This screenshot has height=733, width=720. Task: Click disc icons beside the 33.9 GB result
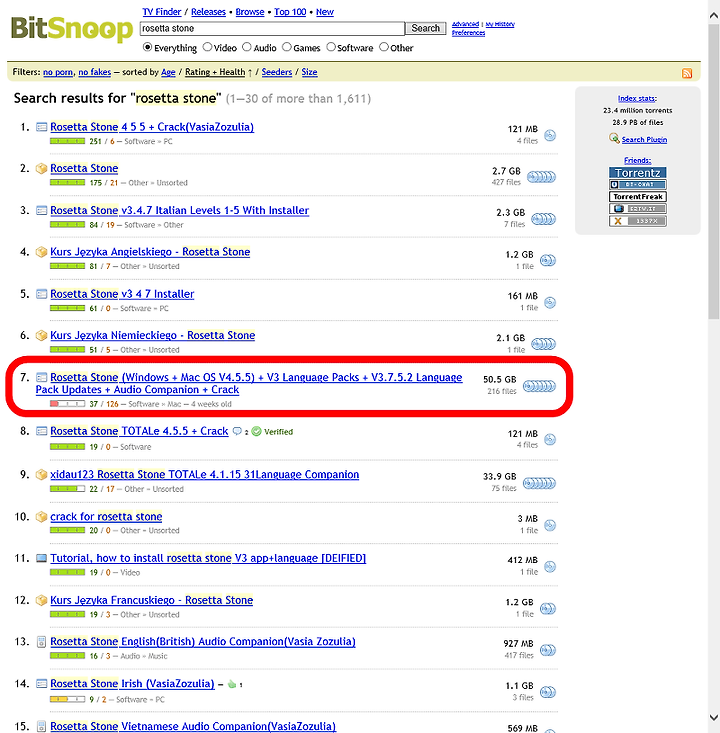(x=539, y=483)
